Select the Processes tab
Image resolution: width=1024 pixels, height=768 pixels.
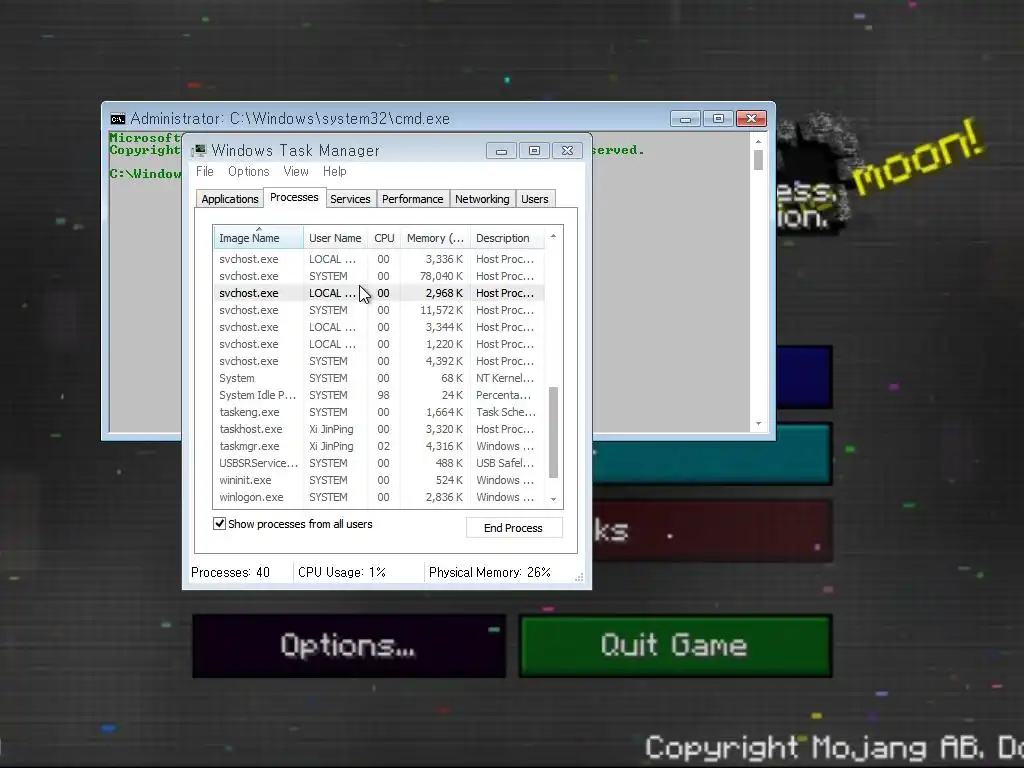tap(294, 197)
